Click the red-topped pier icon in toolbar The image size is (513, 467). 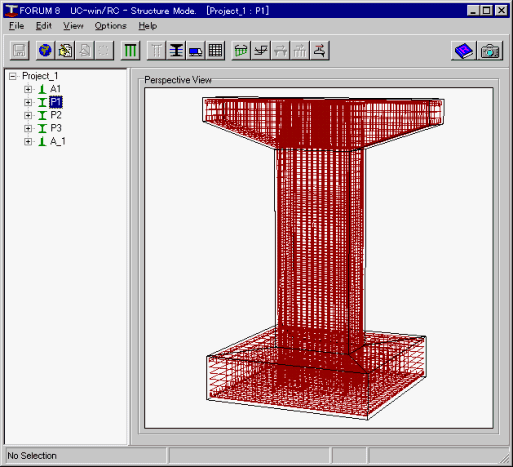[x=320, y=51]
